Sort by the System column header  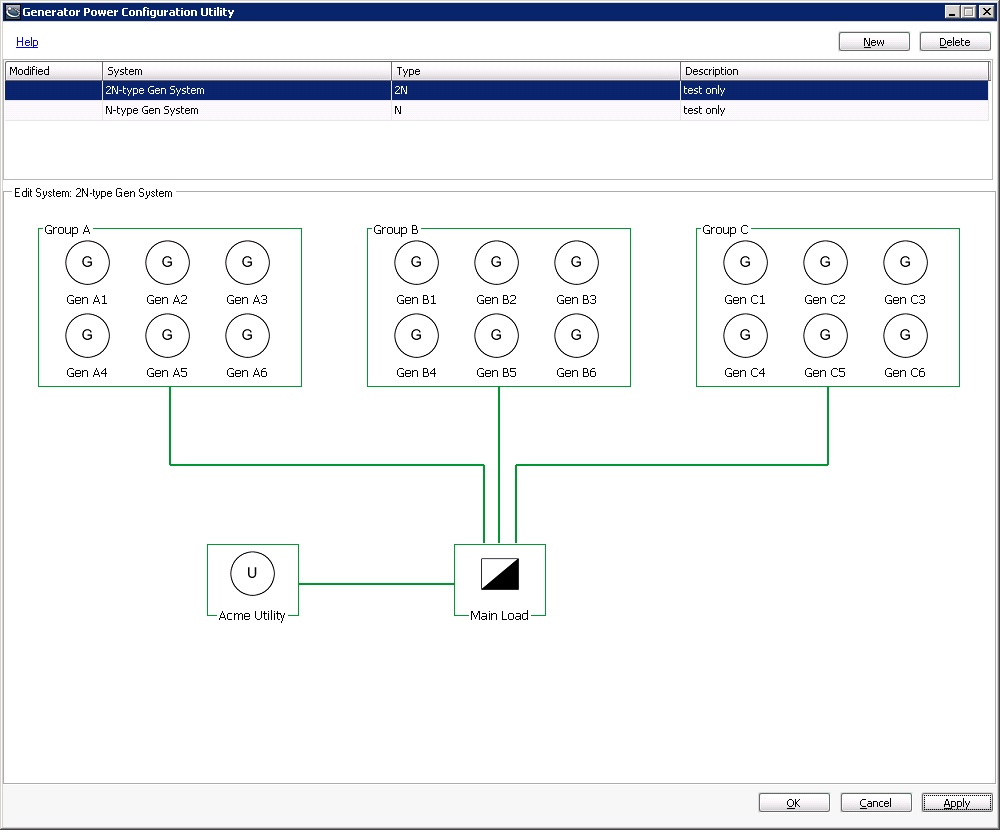coord(246,71)
